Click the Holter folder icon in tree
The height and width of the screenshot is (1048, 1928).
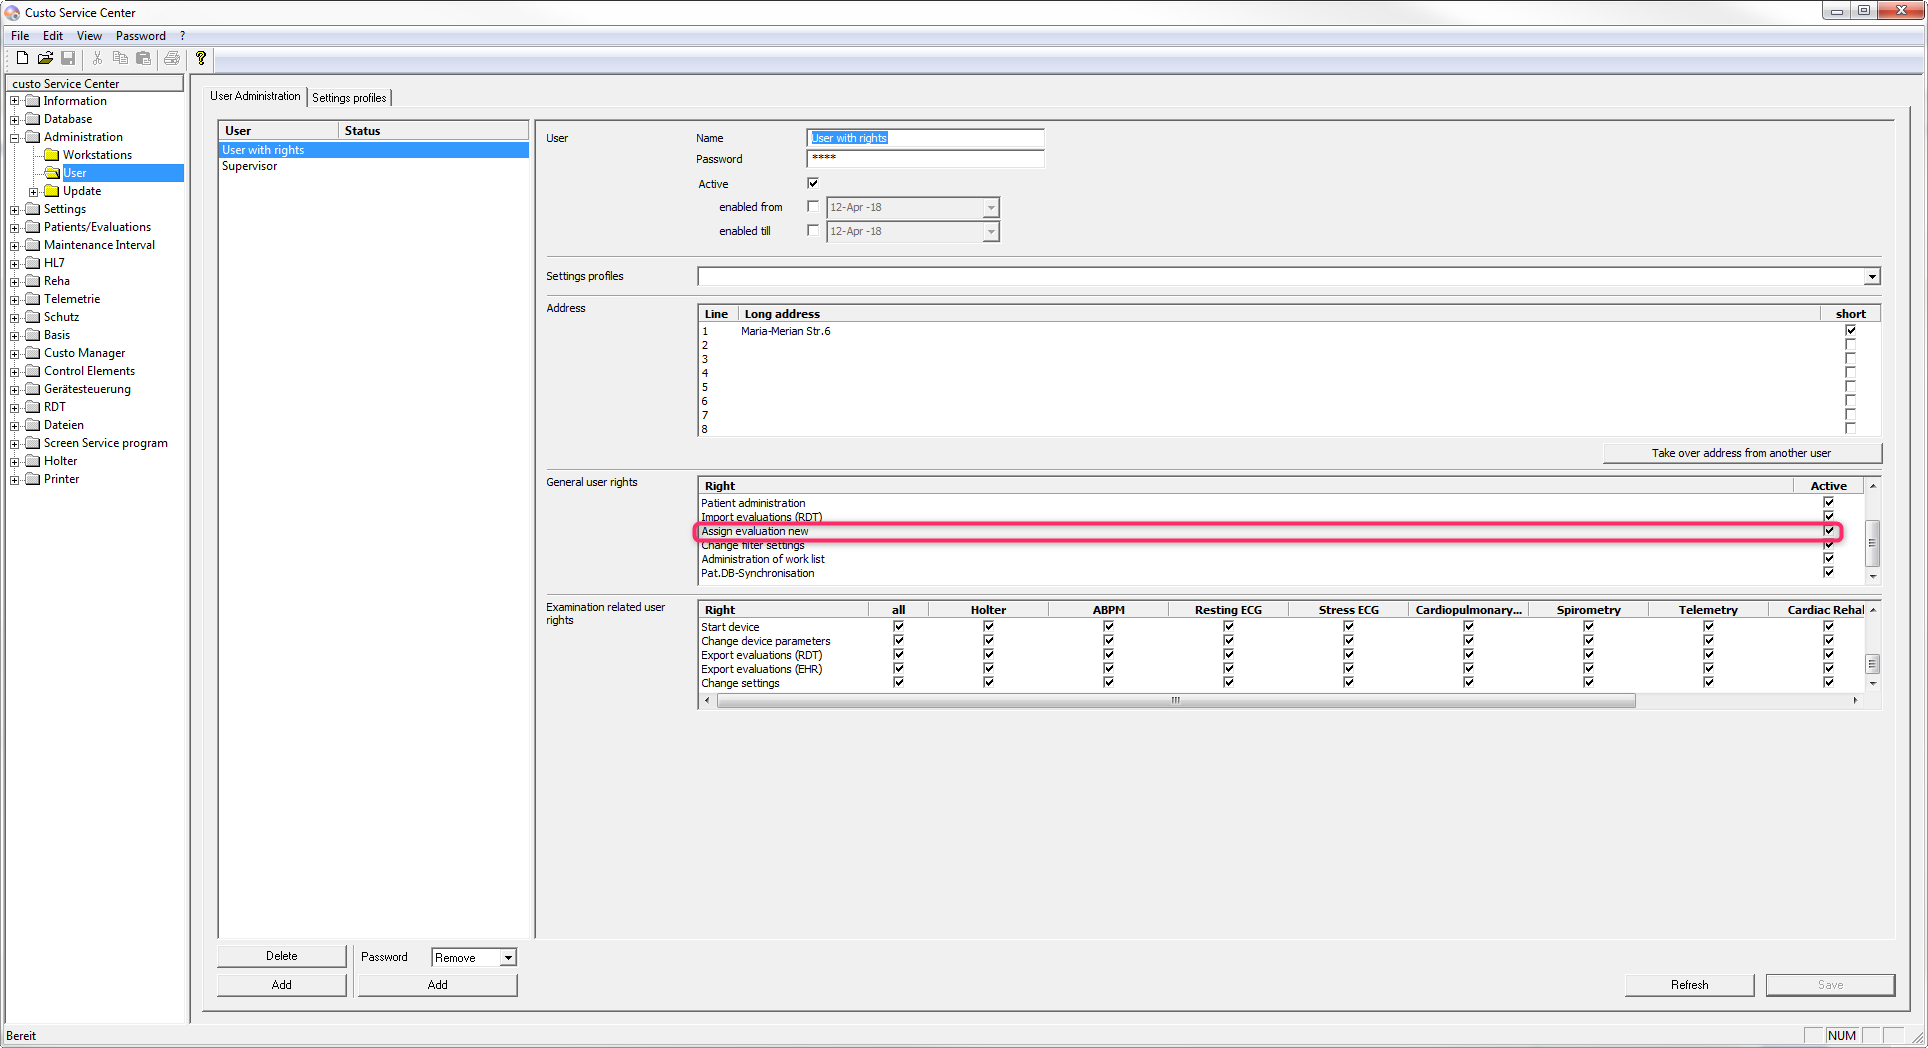33,461
